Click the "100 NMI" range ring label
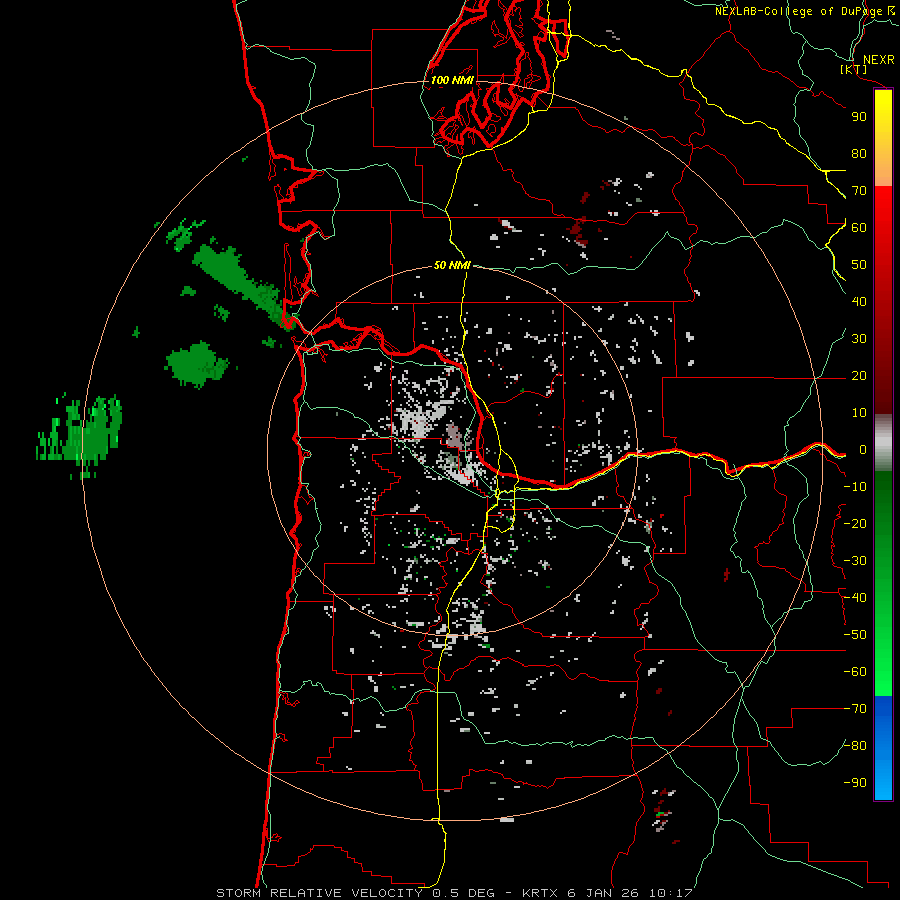 pyautogui.click(x=452, y=80)
